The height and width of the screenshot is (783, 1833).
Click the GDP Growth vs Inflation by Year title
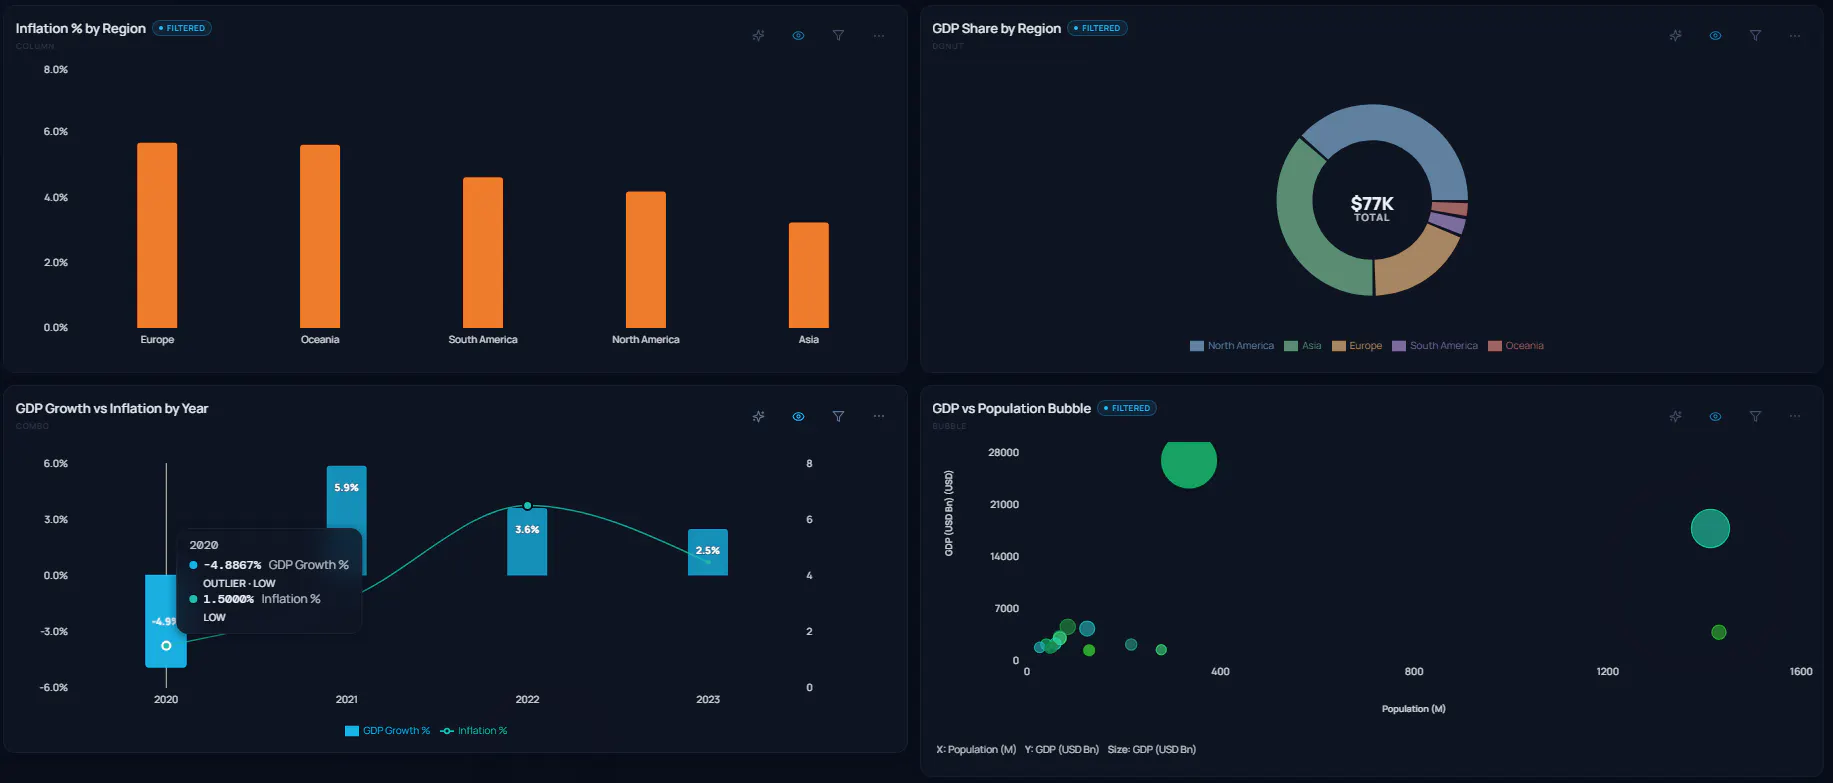112,408
